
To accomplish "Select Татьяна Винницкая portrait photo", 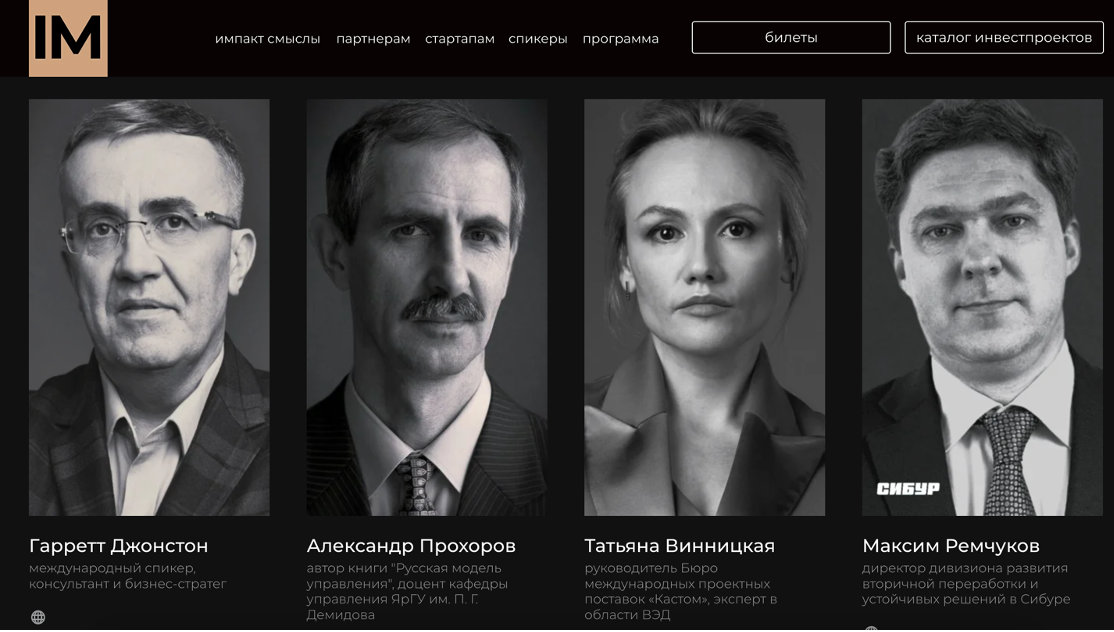I will click(705, 307).
